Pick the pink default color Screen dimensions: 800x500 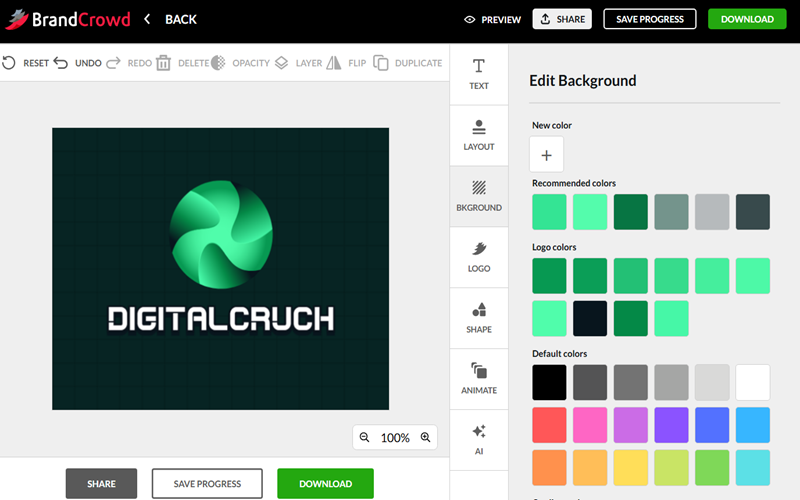tap(590, 425)
